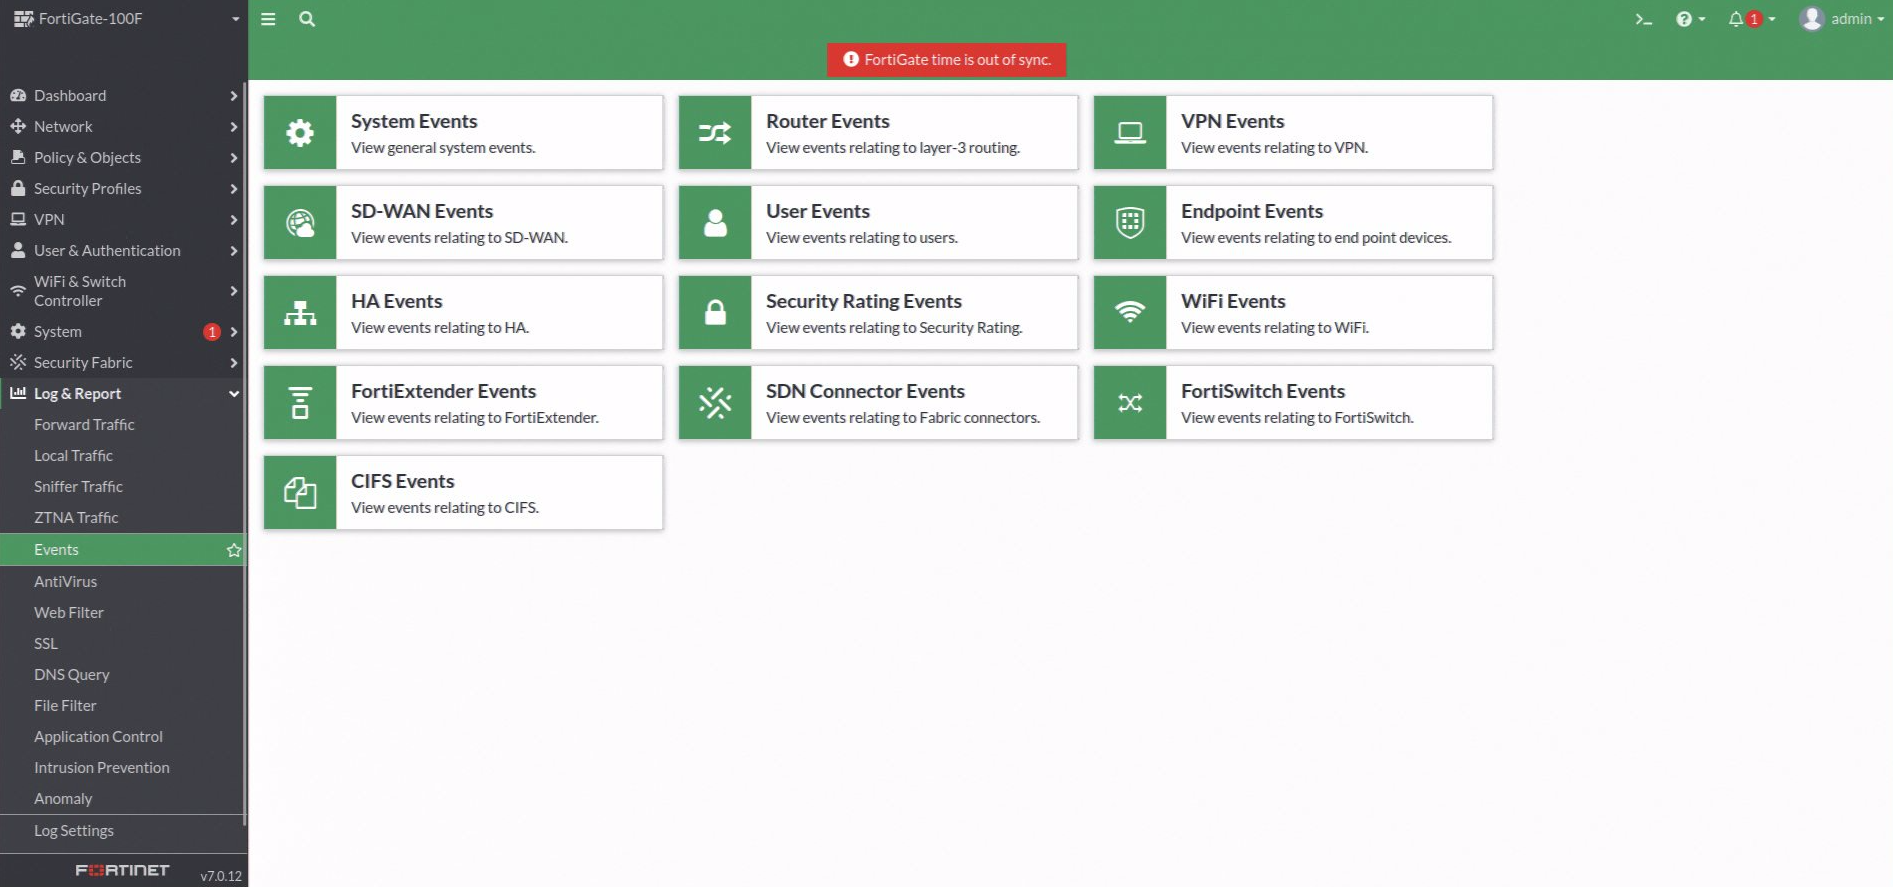The image size is (1893, 888).
Task: Open the SD-WAN Events card title
Action: (422, 211)
